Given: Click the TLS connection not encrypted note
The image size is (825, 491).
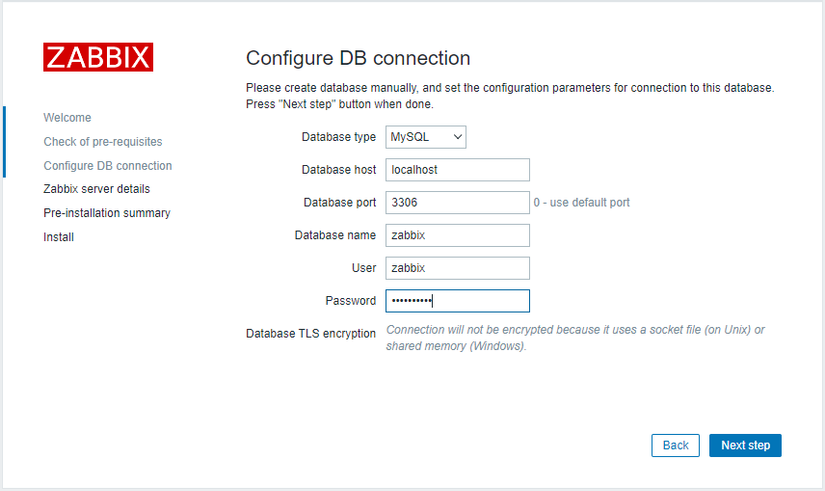Looking at the screenshot, I should click(575, 338).
